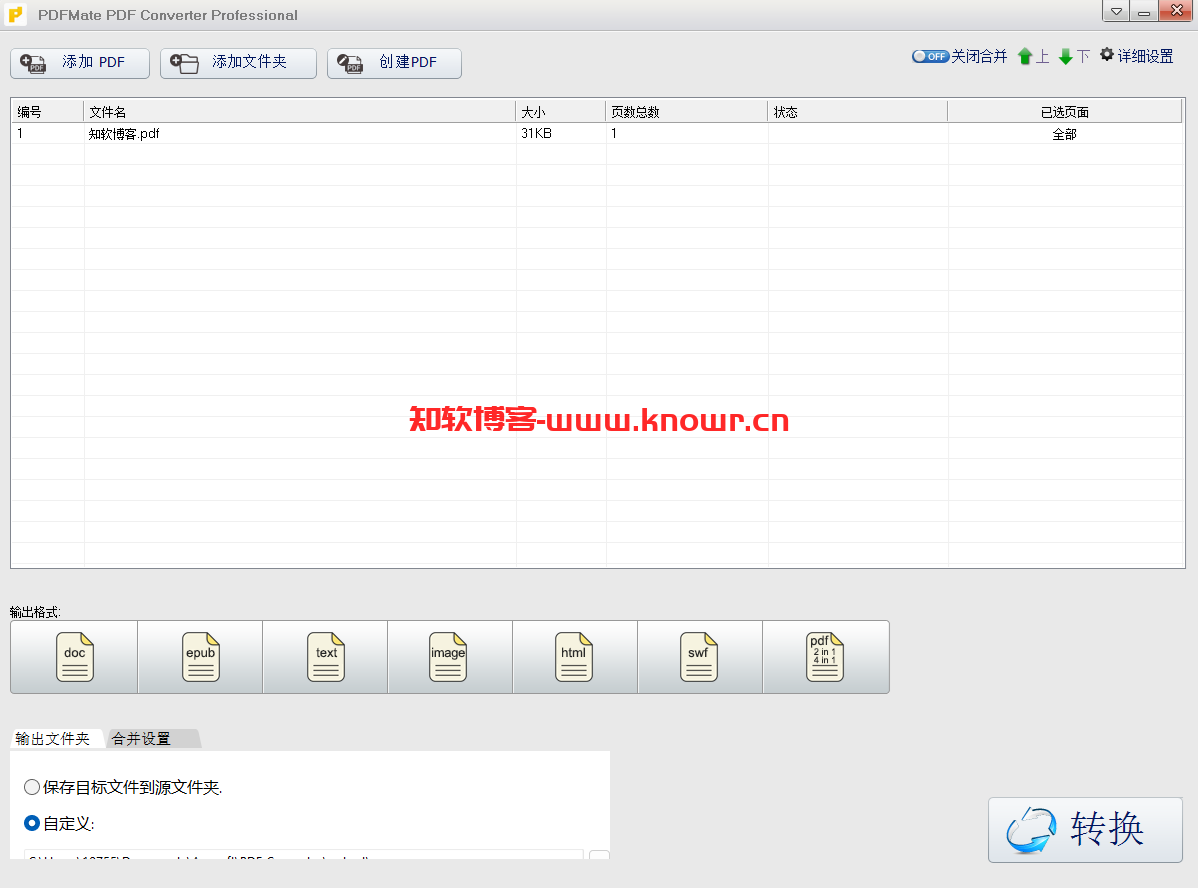Click the Add Folder (添加文件夹) button
The height and width of the screenshot is (888, 1198).
[x=238, y=63]
